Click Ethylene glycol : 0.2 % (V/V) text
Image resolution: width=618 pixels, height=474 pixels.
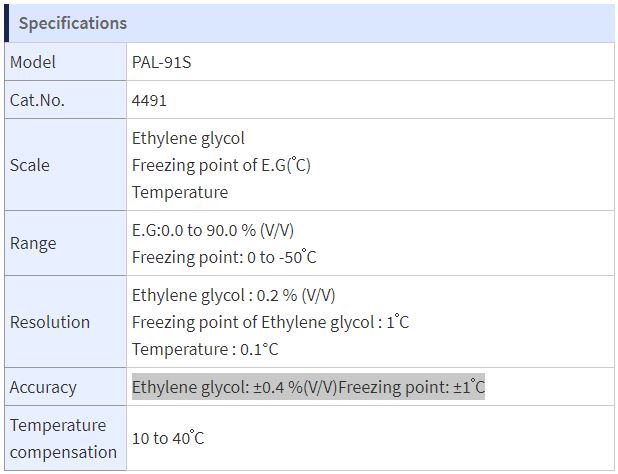tap(234, 295)
